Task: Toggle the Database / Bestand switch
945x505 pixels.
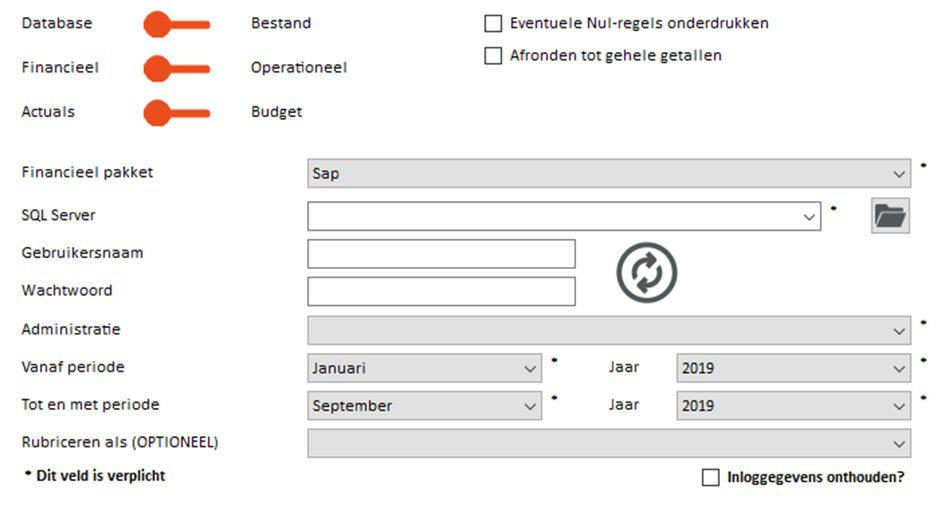Action: pyautogui.click(x=176, y=24)
